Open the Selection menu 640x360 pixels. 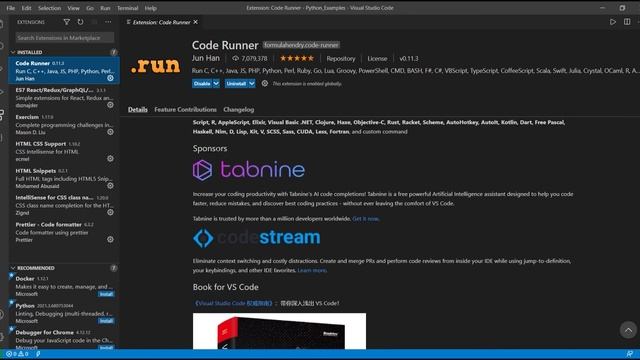(x=49, y=8)
